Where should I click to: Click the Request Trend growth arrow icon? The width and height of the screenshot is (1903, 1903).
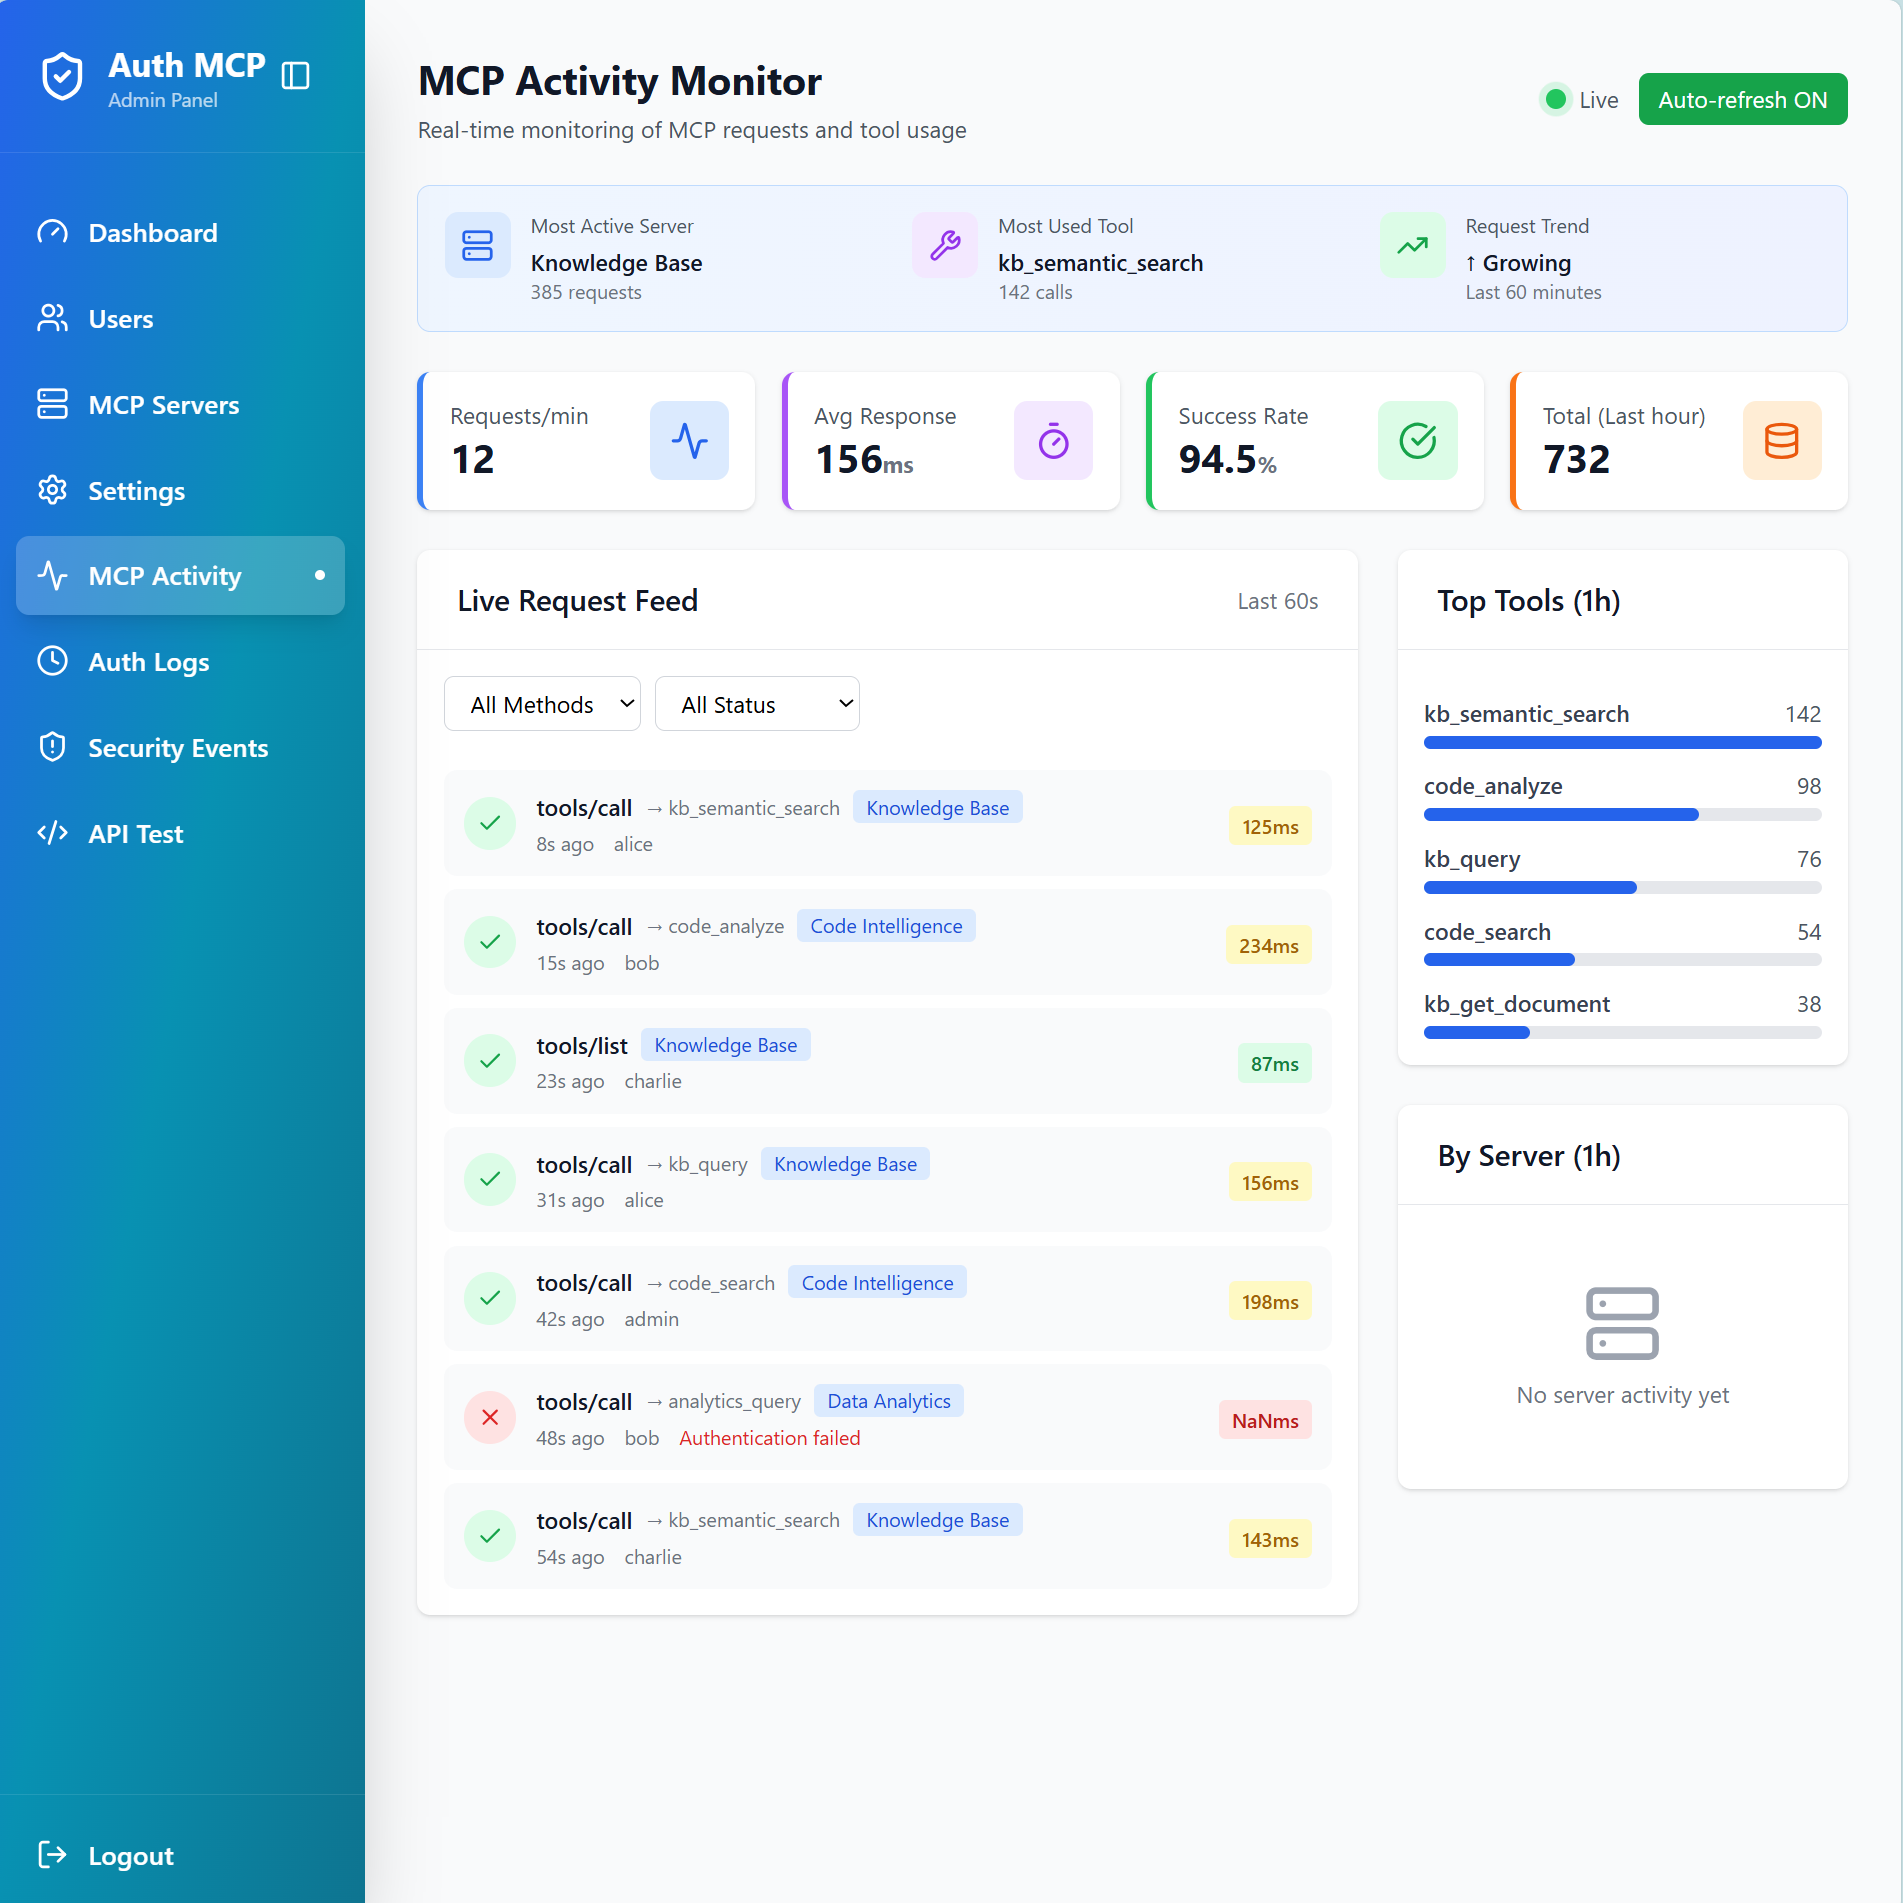pos(1412,245)
